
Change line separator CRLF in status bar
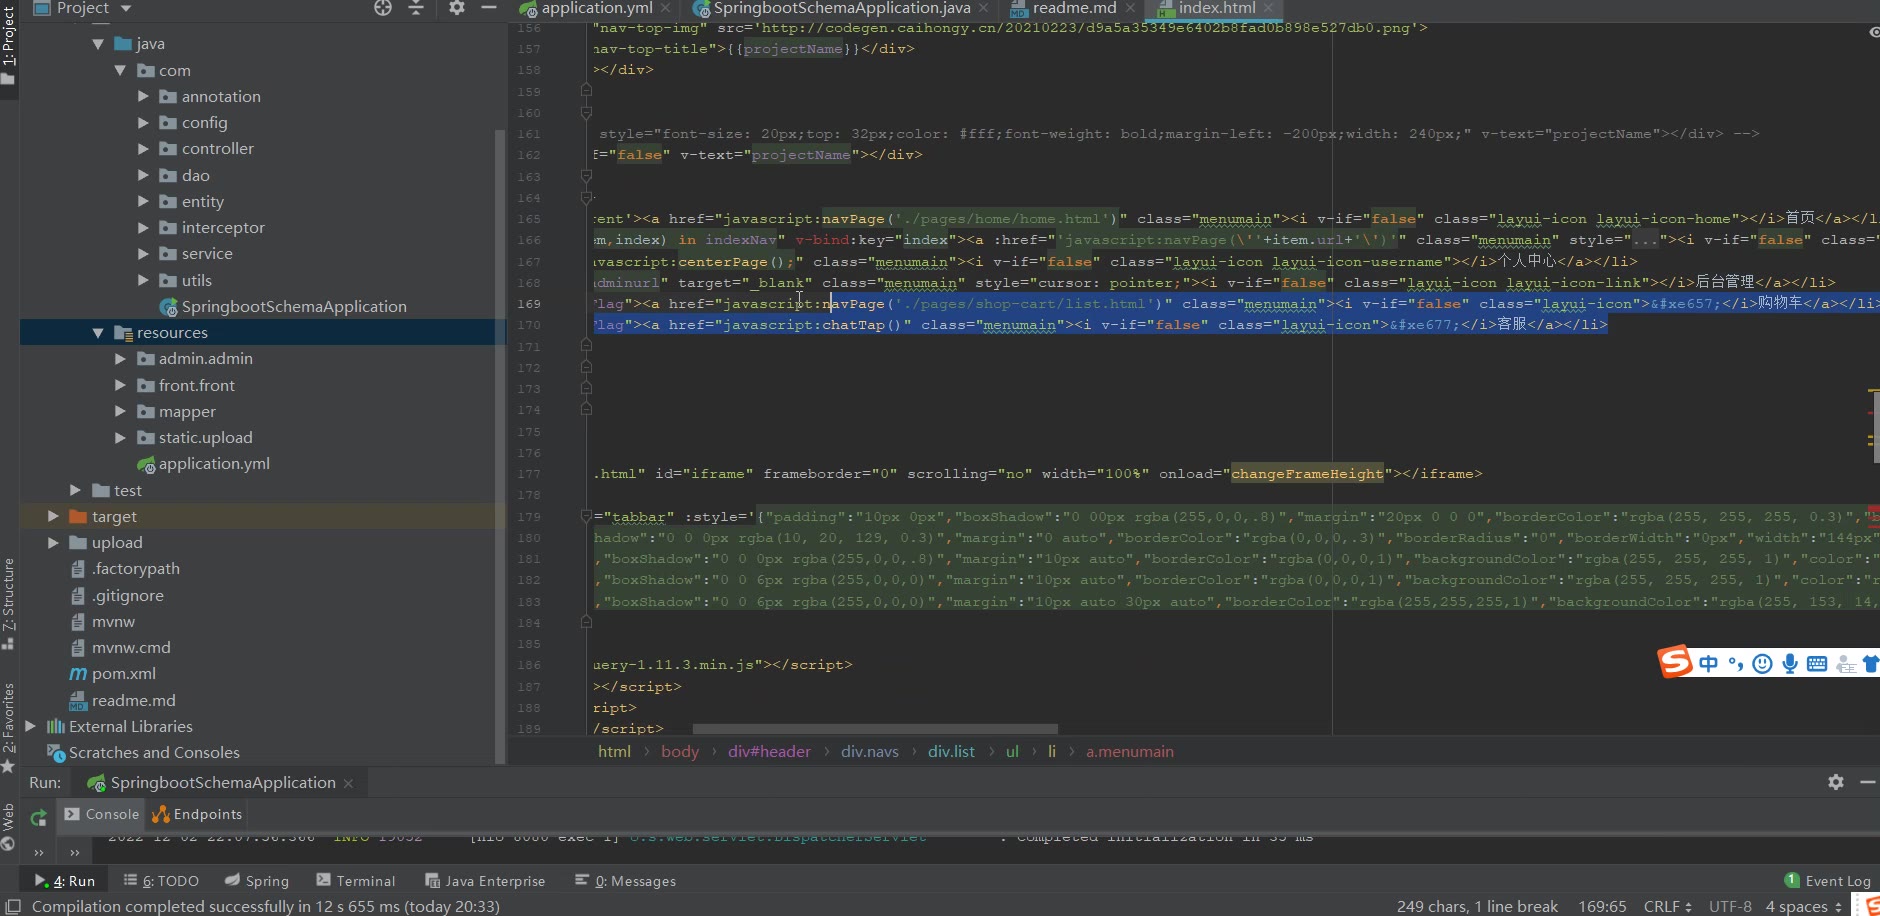pos(1668,906)
